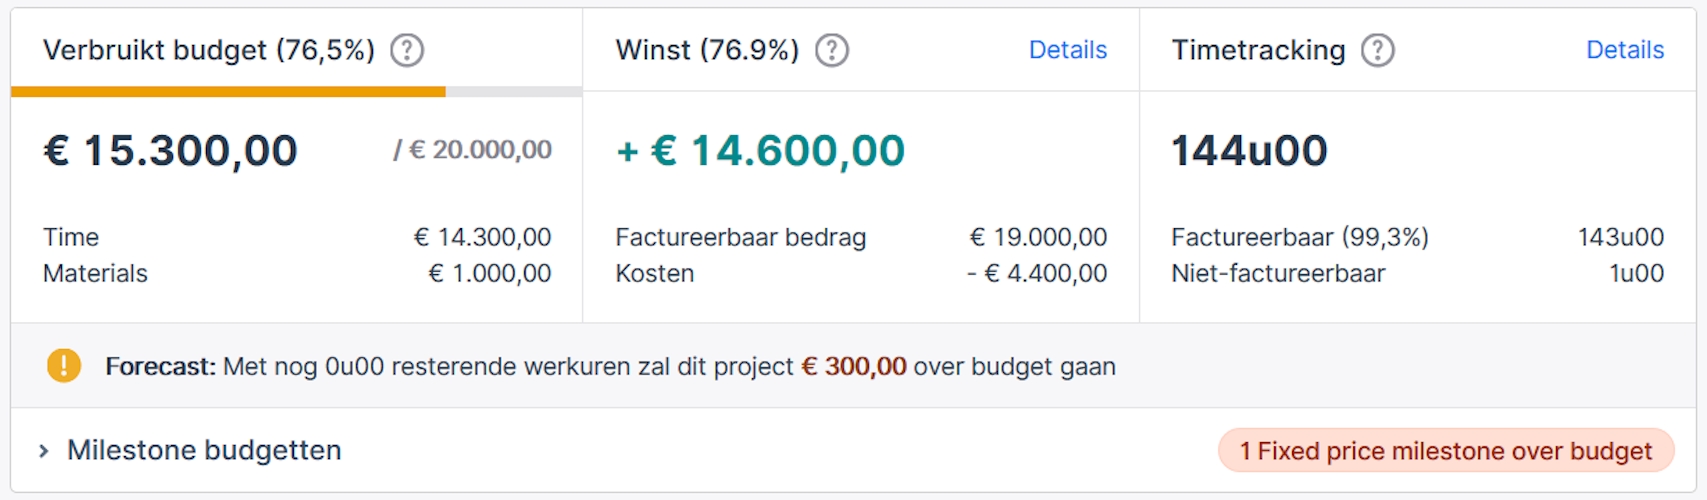
Task: Click the 144u00 total tracked time
Action: (x=1249, y=151)
